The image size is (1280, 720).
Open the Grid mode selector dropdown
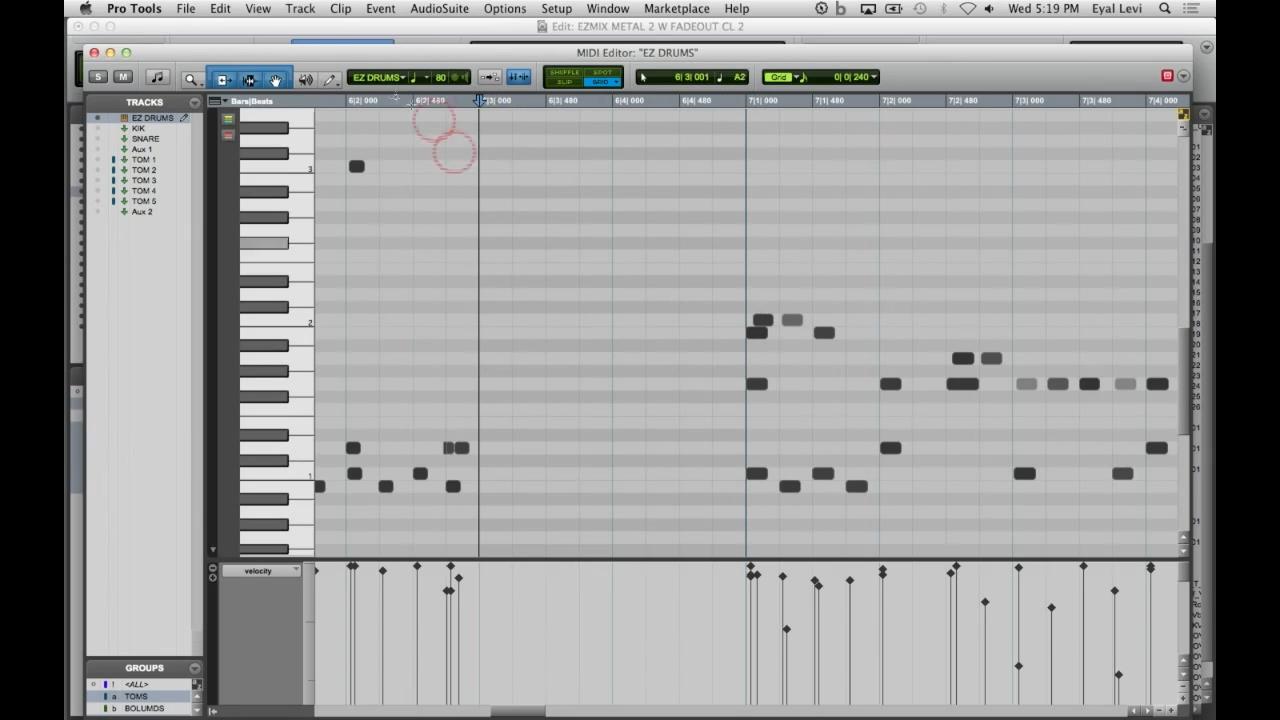click(783, 77)
